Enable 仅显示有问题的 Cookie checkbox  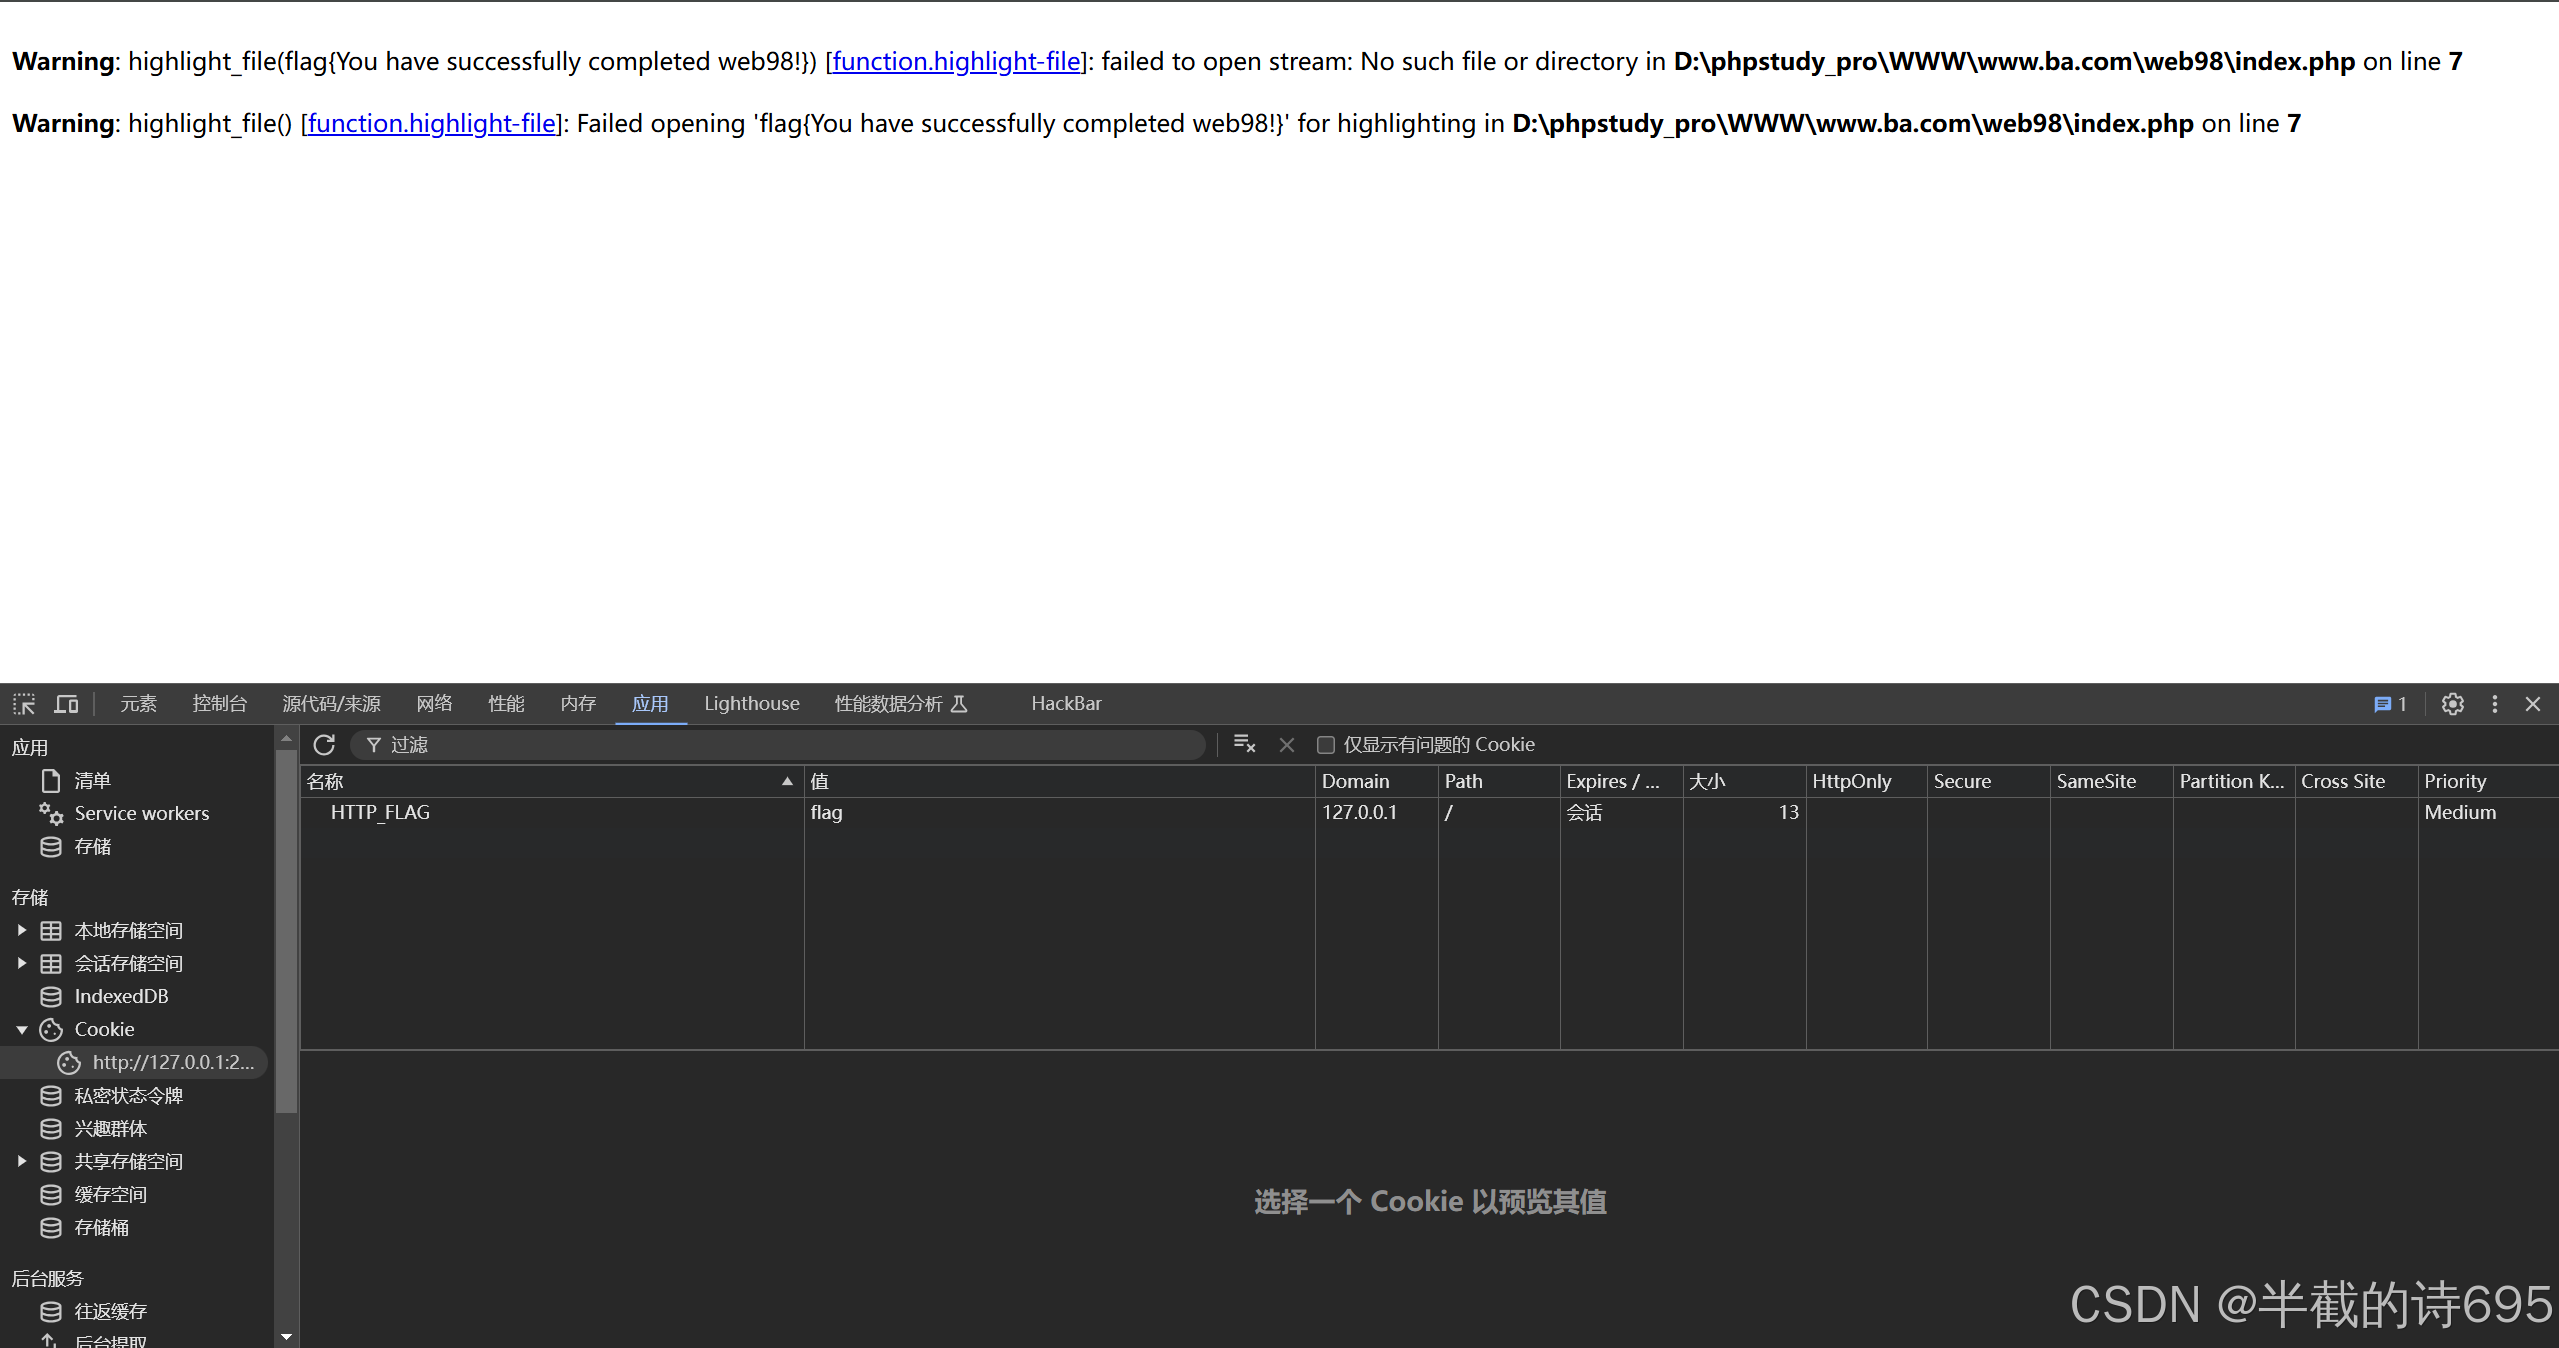(x=1326, y=745)
